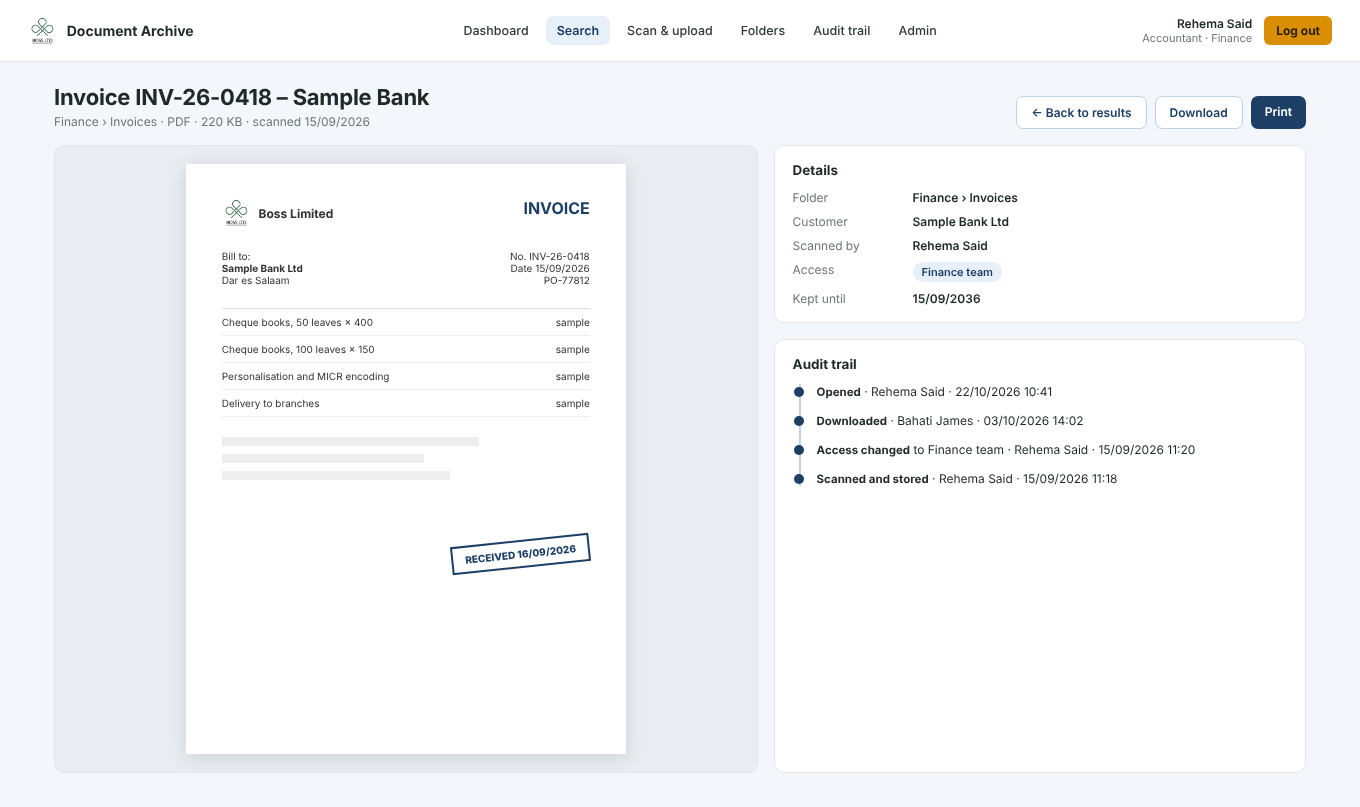View the Audit trail page
Image resolution: width=1360 pixels, height=807 pixels.
(842, 31)
